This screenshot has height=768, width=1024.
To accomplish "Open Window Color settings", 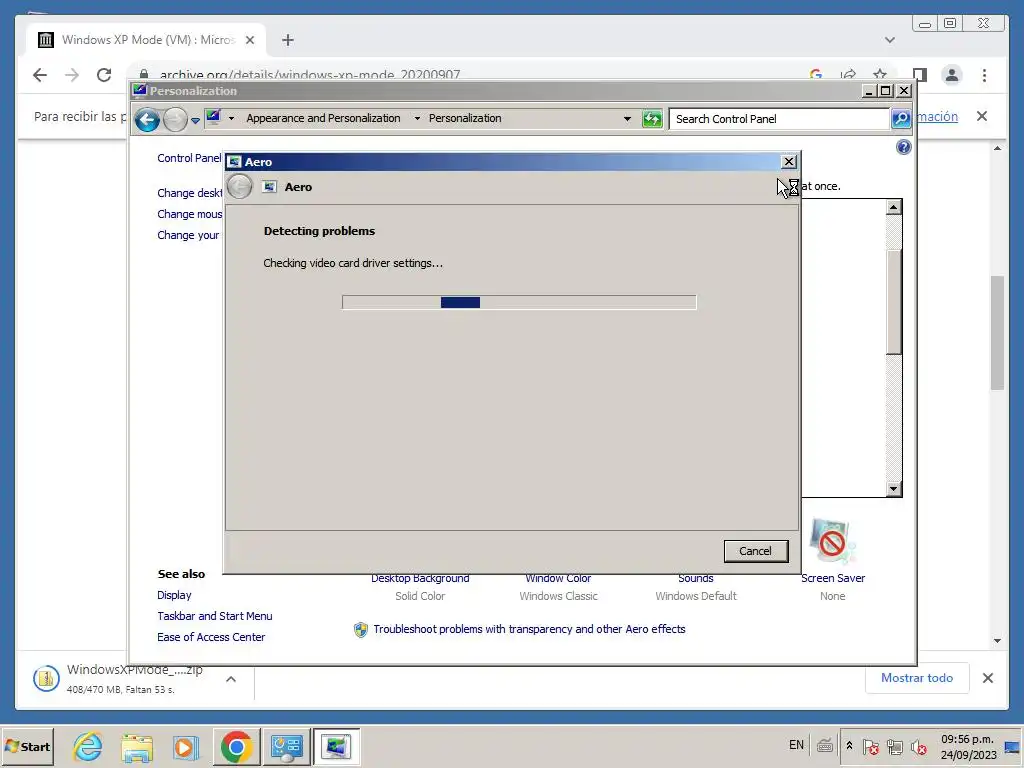I will (x=558, y=579).
